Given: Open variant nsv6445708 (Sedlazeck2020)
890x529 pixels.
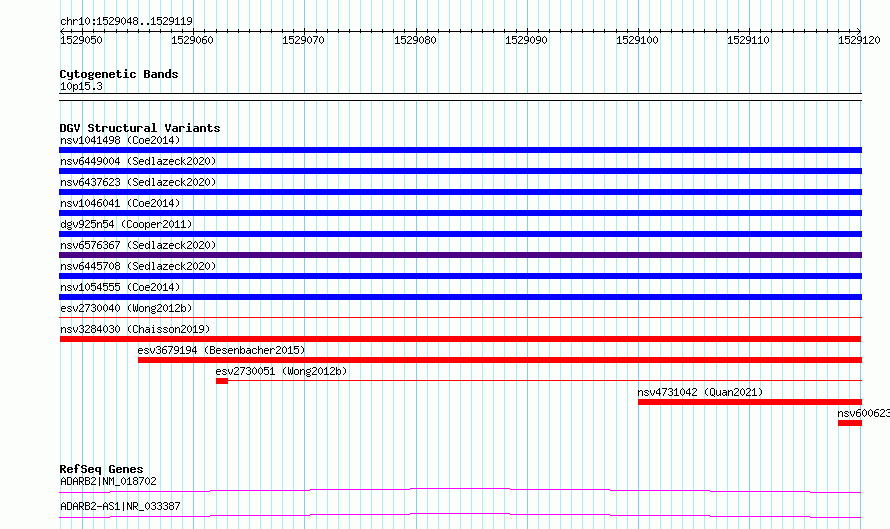Looking at the screenshot, I should 138,266.
